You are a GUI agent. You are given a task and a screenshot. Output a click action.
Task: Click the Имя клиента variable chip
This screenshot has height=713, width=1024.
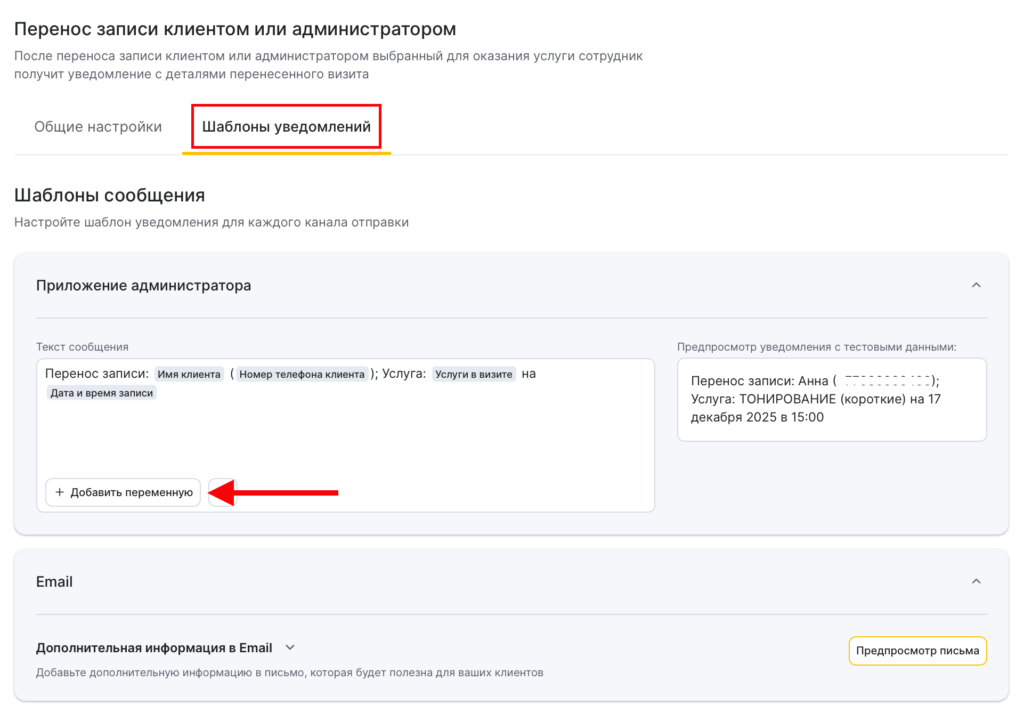tap(189, 374)
